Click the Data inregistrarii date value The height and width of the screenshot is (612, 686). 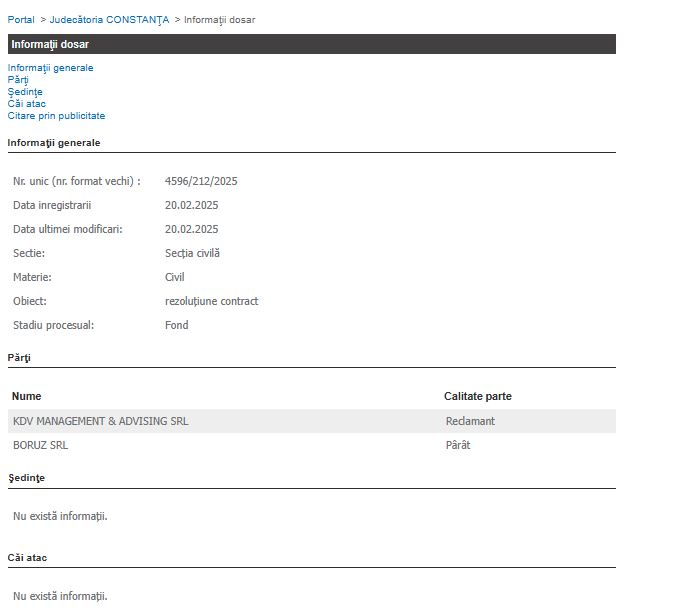191,205
